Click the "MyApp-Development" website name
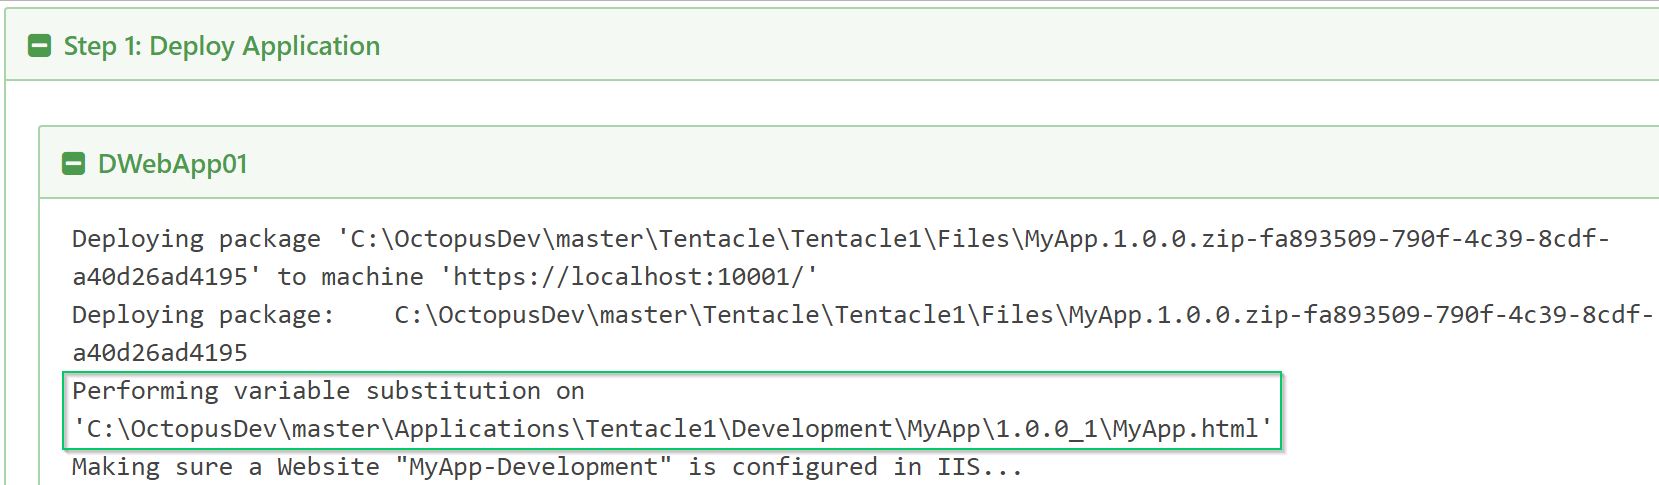Image resolution: width=1659 pixels, height=485 pixels. [x=534, y=467]
